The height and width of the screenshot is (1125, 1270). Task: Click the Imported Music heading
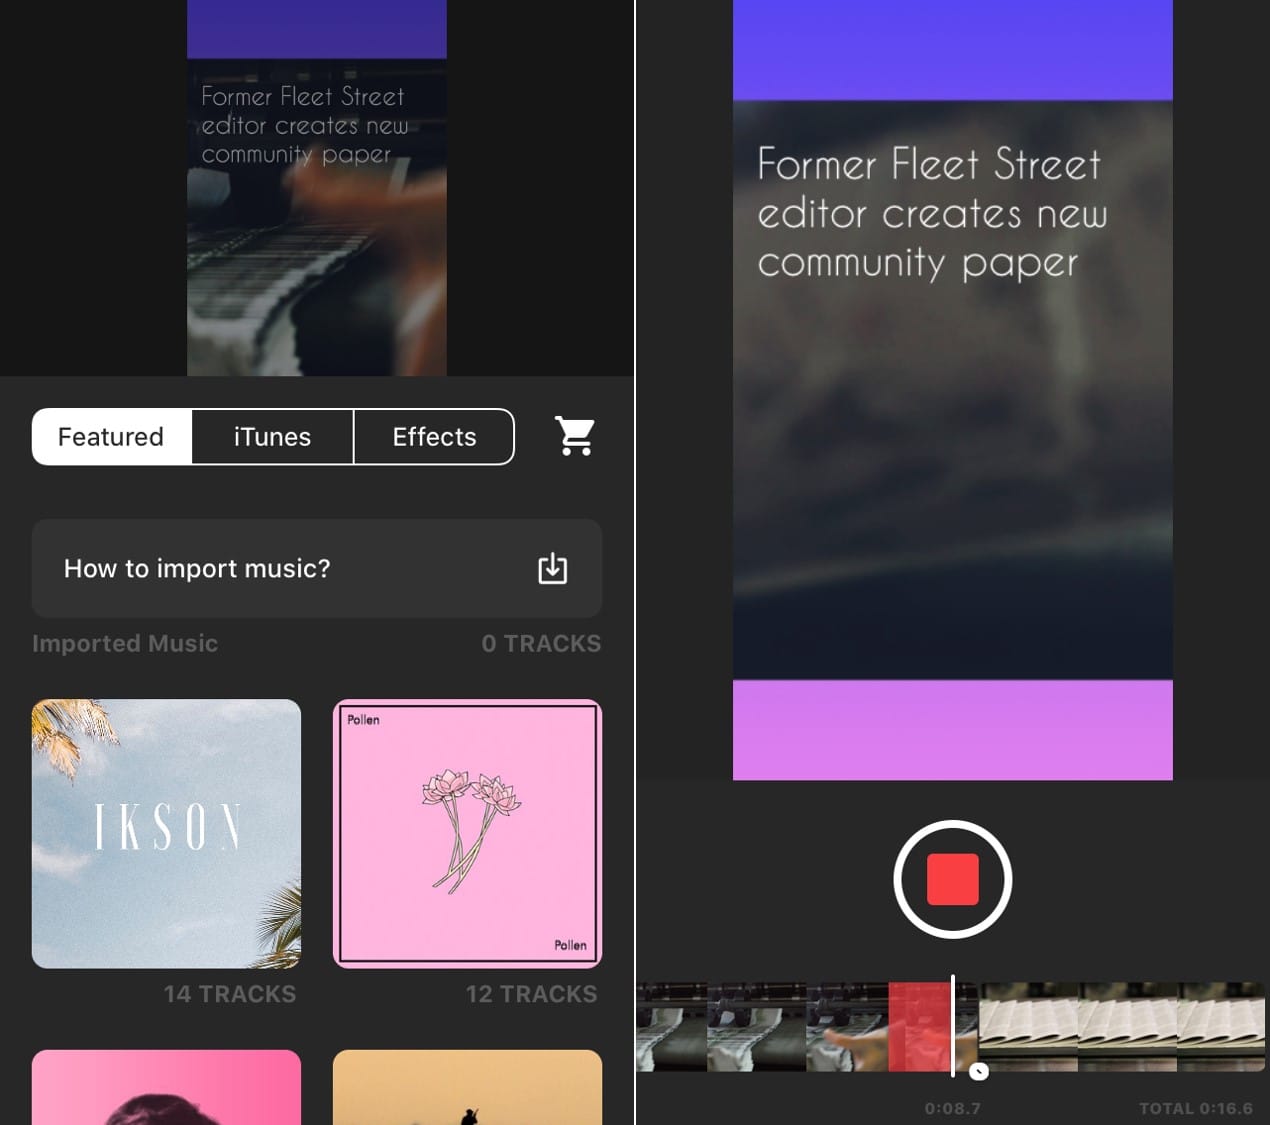tap(125, 643)
